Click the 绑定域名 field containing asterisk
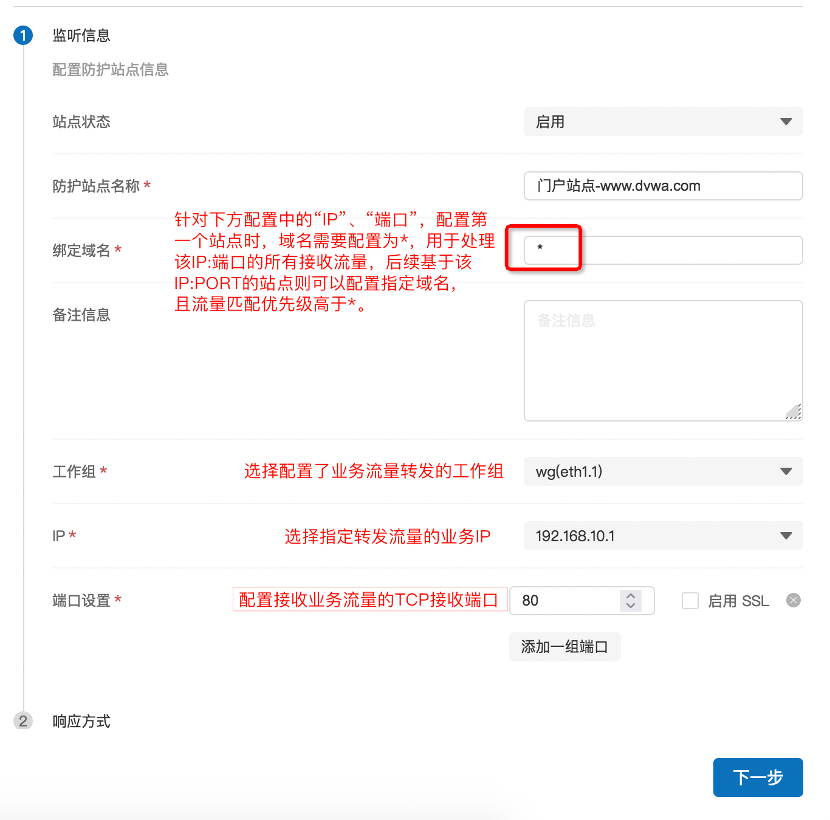Screen dimensions: 830x820 pyautogui.click(x=663, y=250)
